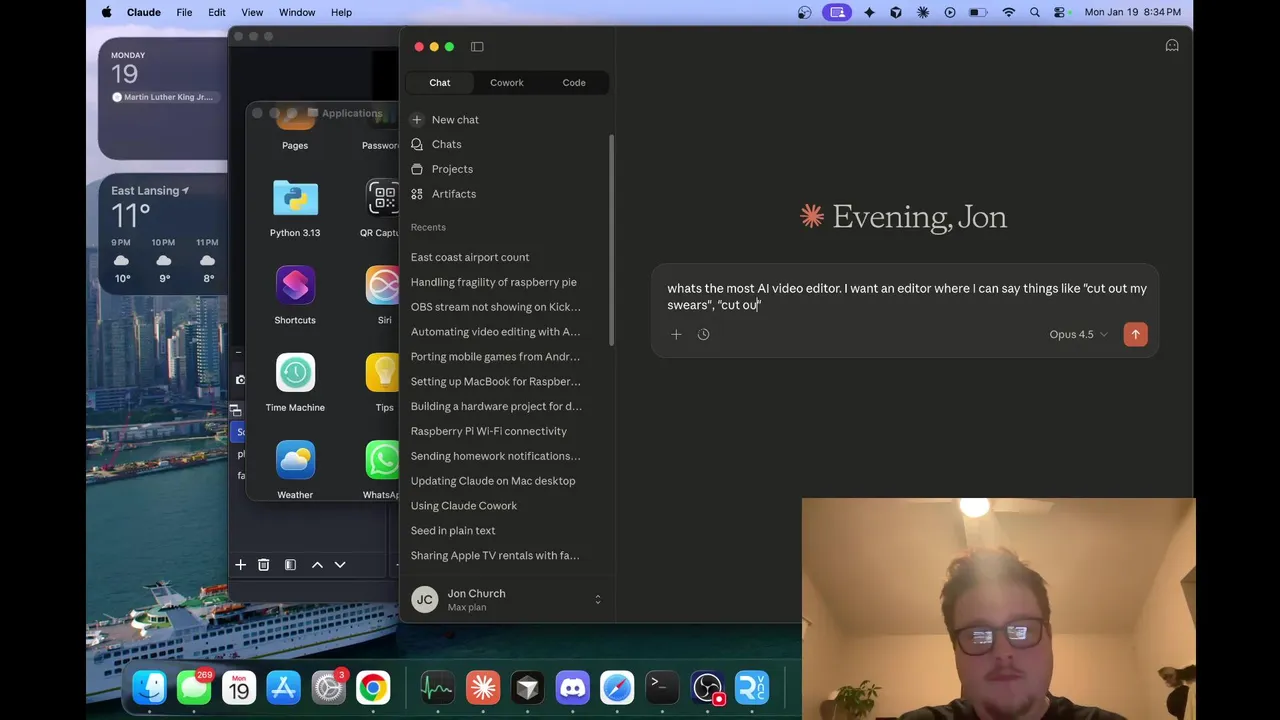
Task: Click the purple screen sharing icon in menu bar
Action: [837, 12]
